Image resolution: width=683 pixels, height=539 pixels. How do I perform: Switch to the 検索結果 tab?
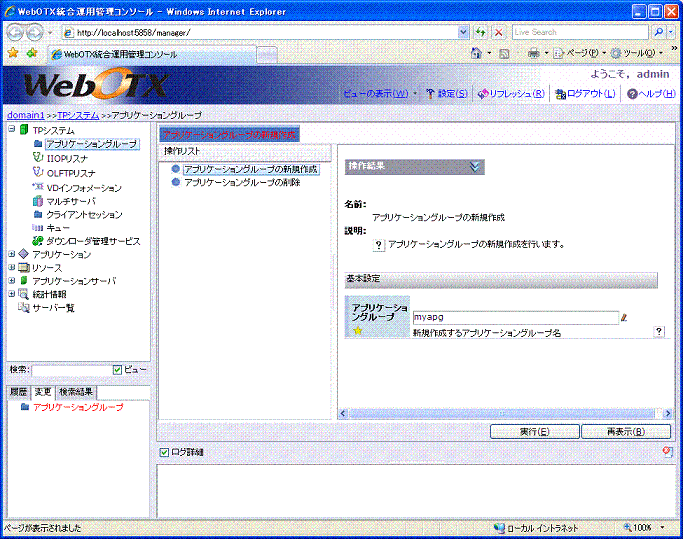75,392
